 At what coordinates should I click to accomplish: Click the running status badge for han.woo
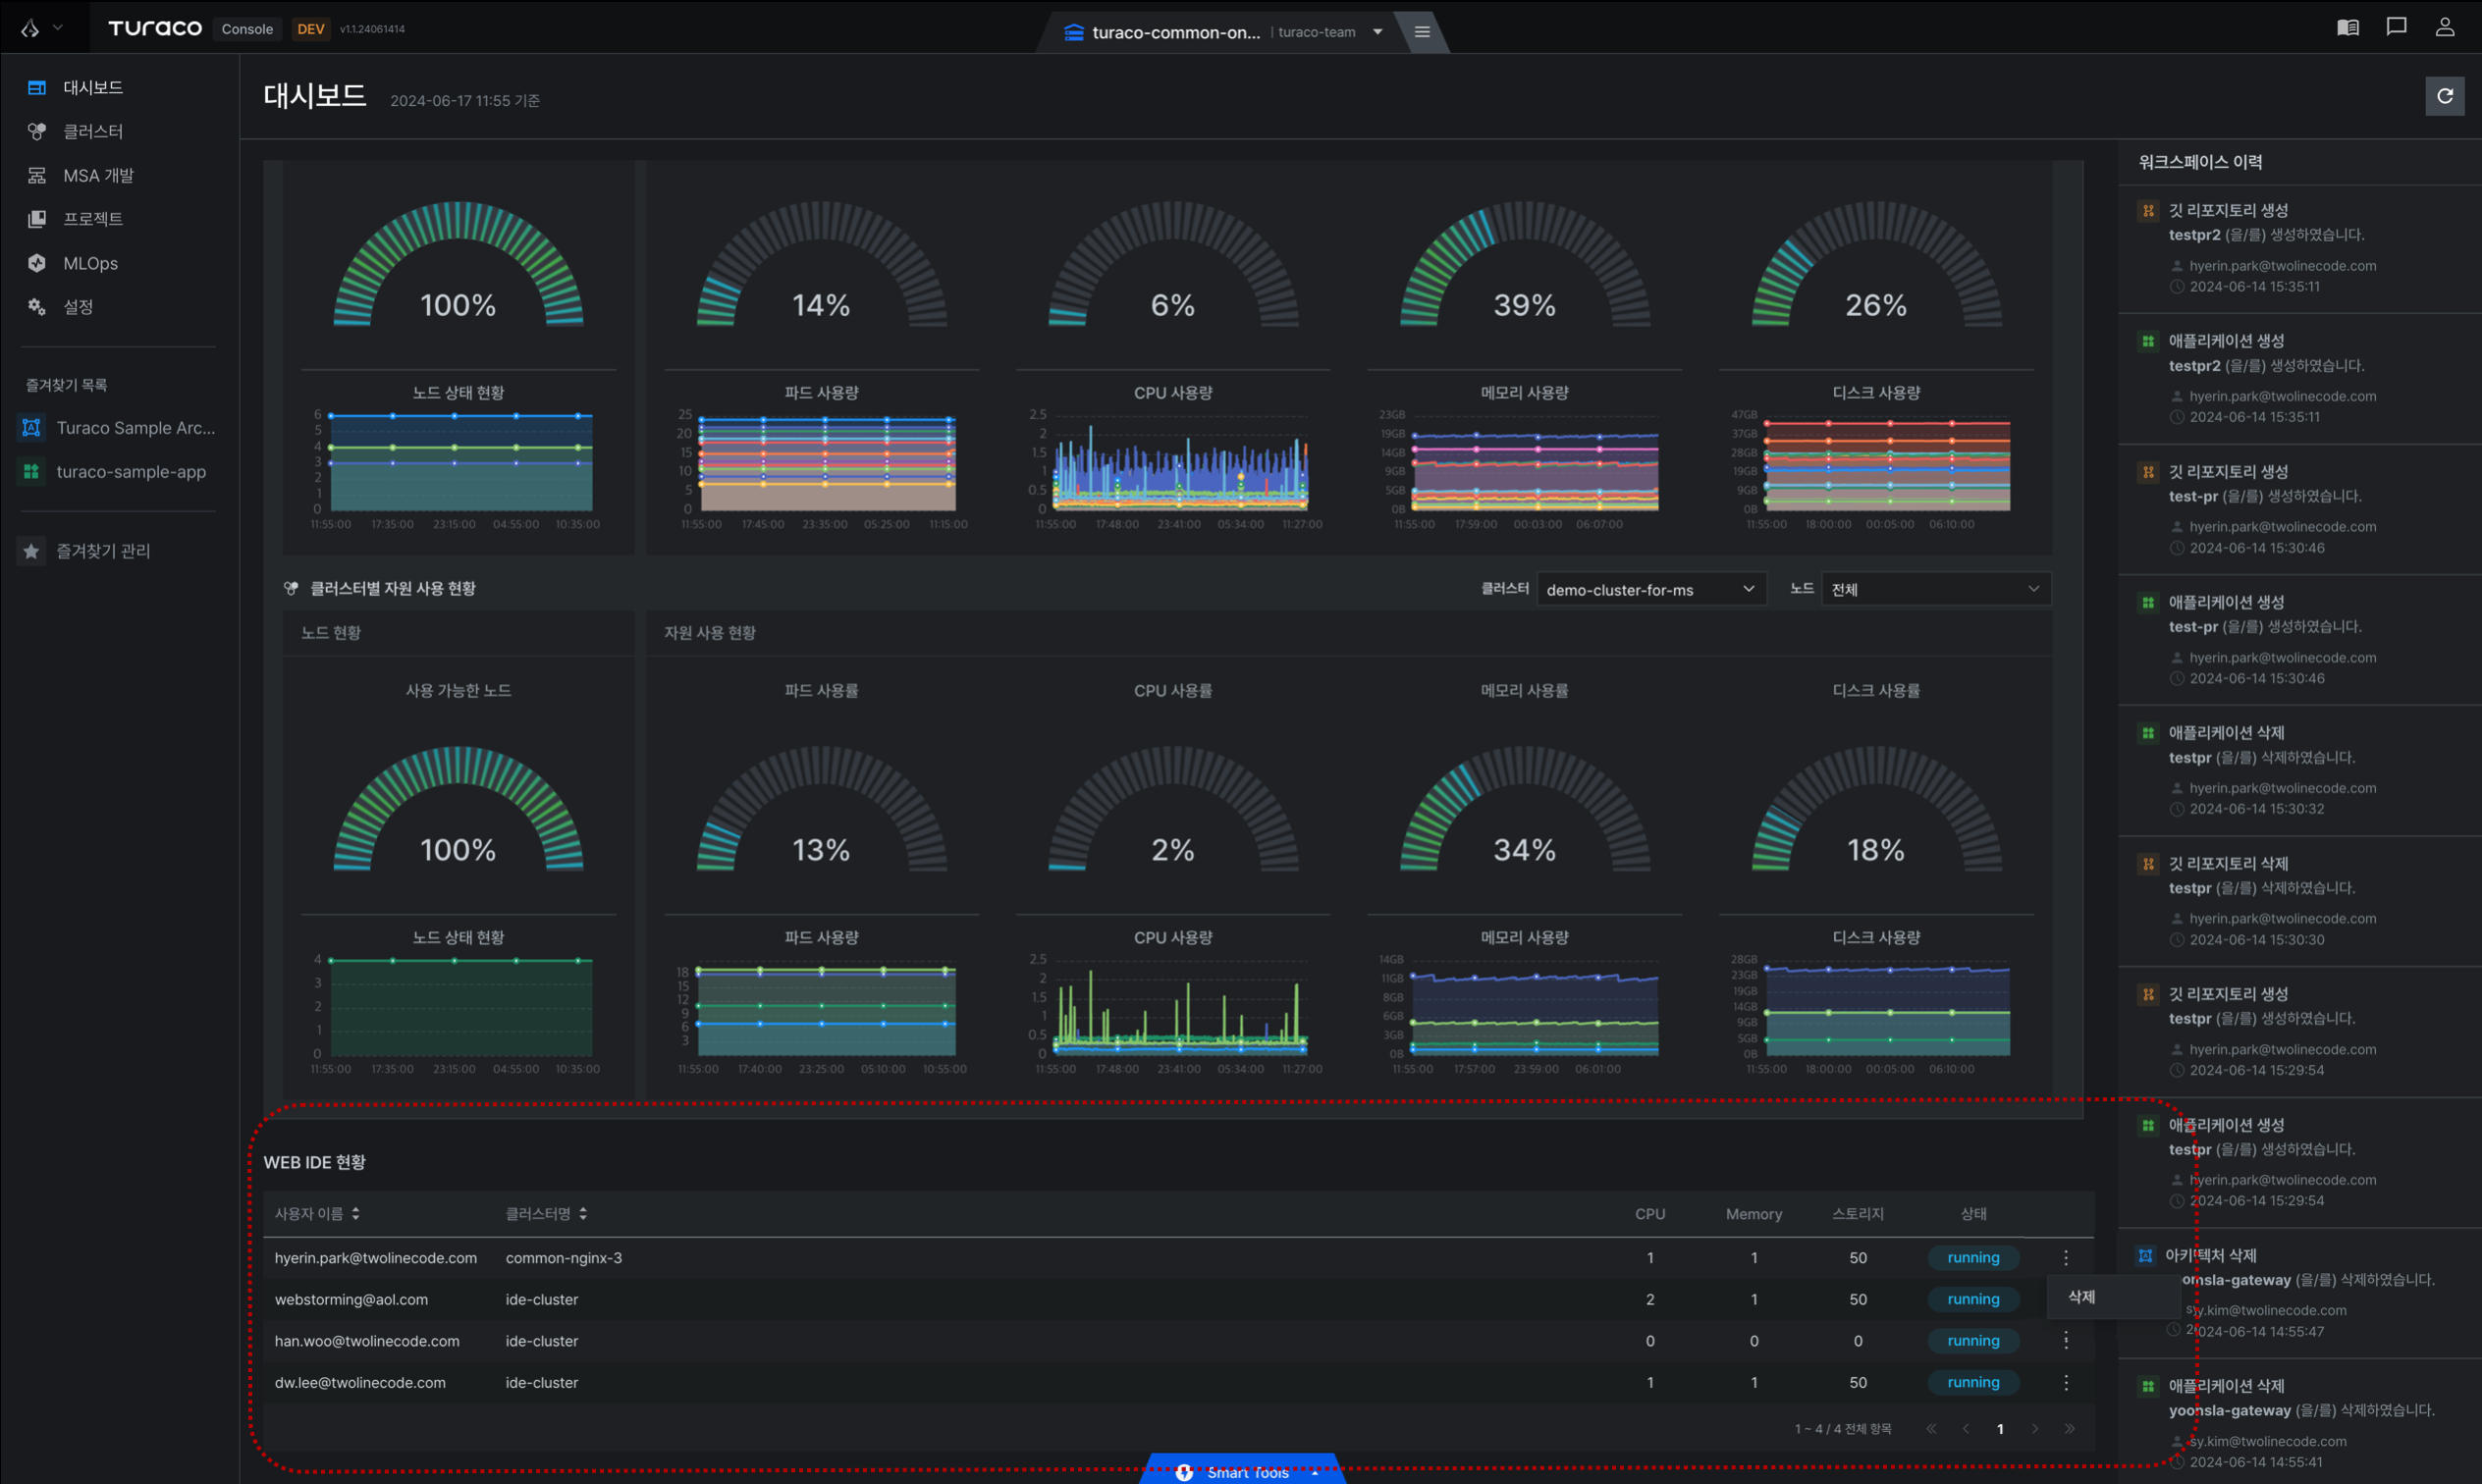click(x=1972, y=1340)
